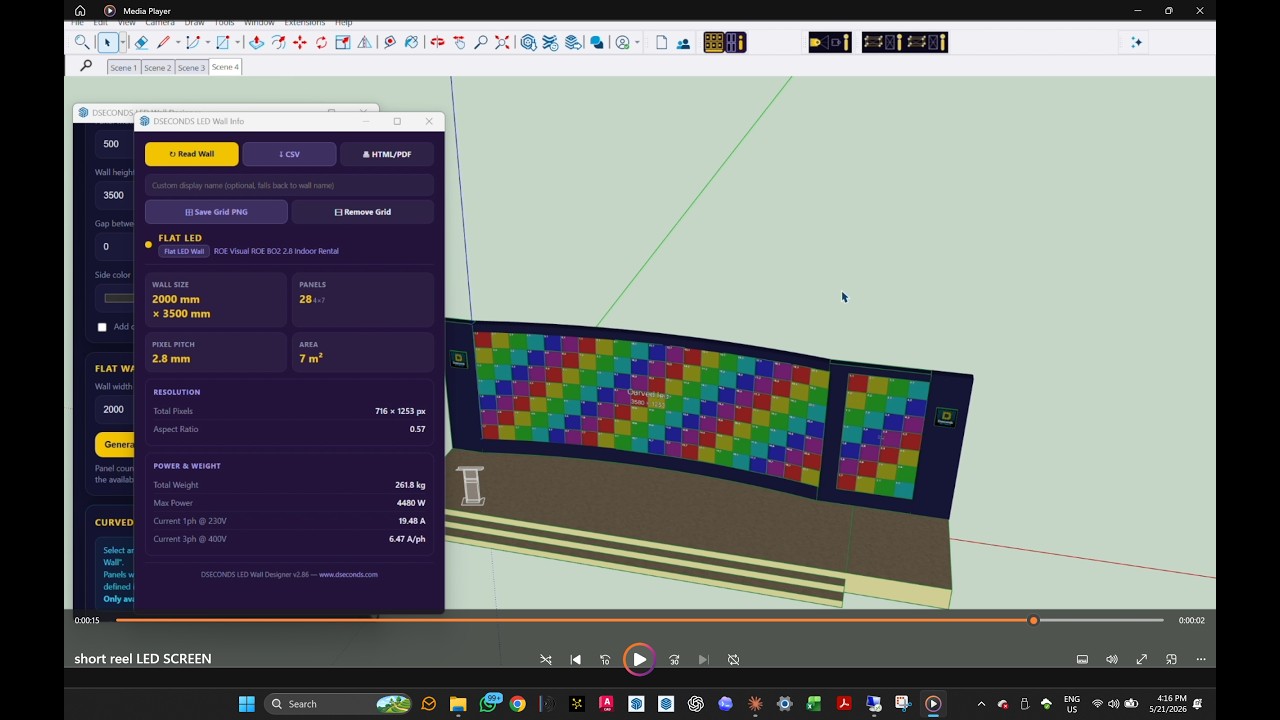
Task: Open the Select tool dropdown arrow
Action: pyautogui.click(x=123, y=42)
